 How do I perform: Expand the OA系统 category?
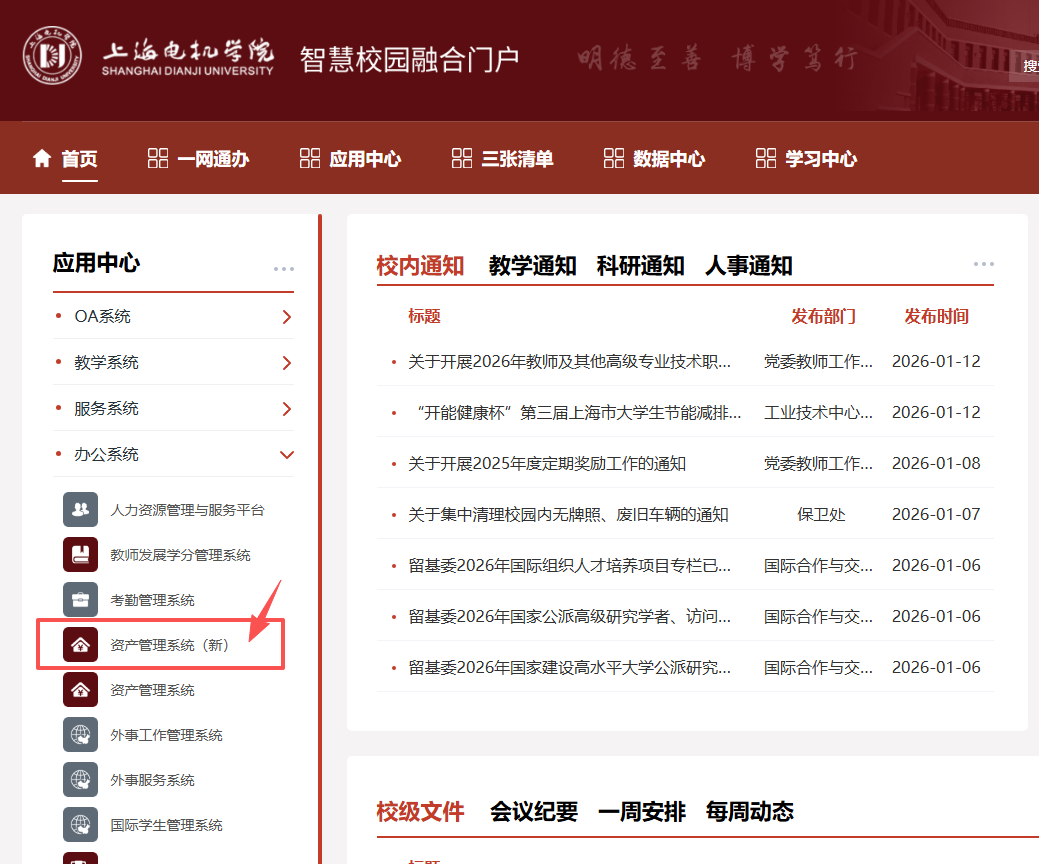287,317
